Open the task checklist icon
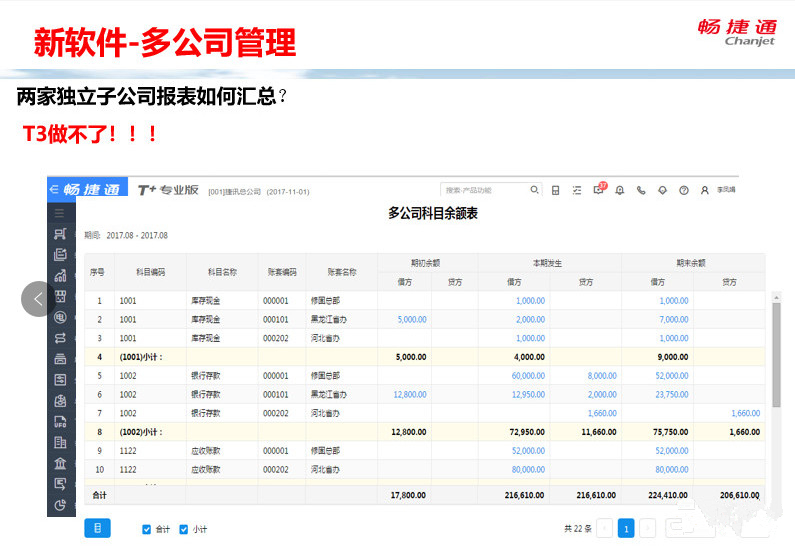This screenshot has width=795, height=546. [x=577, y=190]
